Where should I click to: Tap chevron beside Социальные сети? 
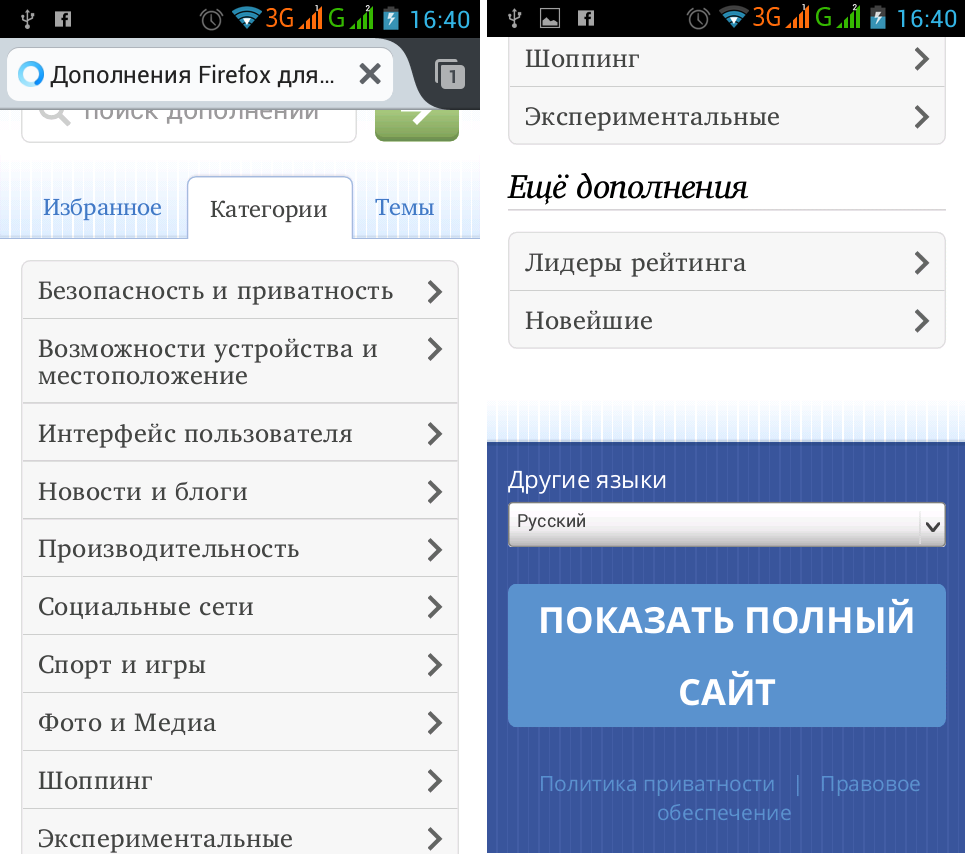(435, 607)
